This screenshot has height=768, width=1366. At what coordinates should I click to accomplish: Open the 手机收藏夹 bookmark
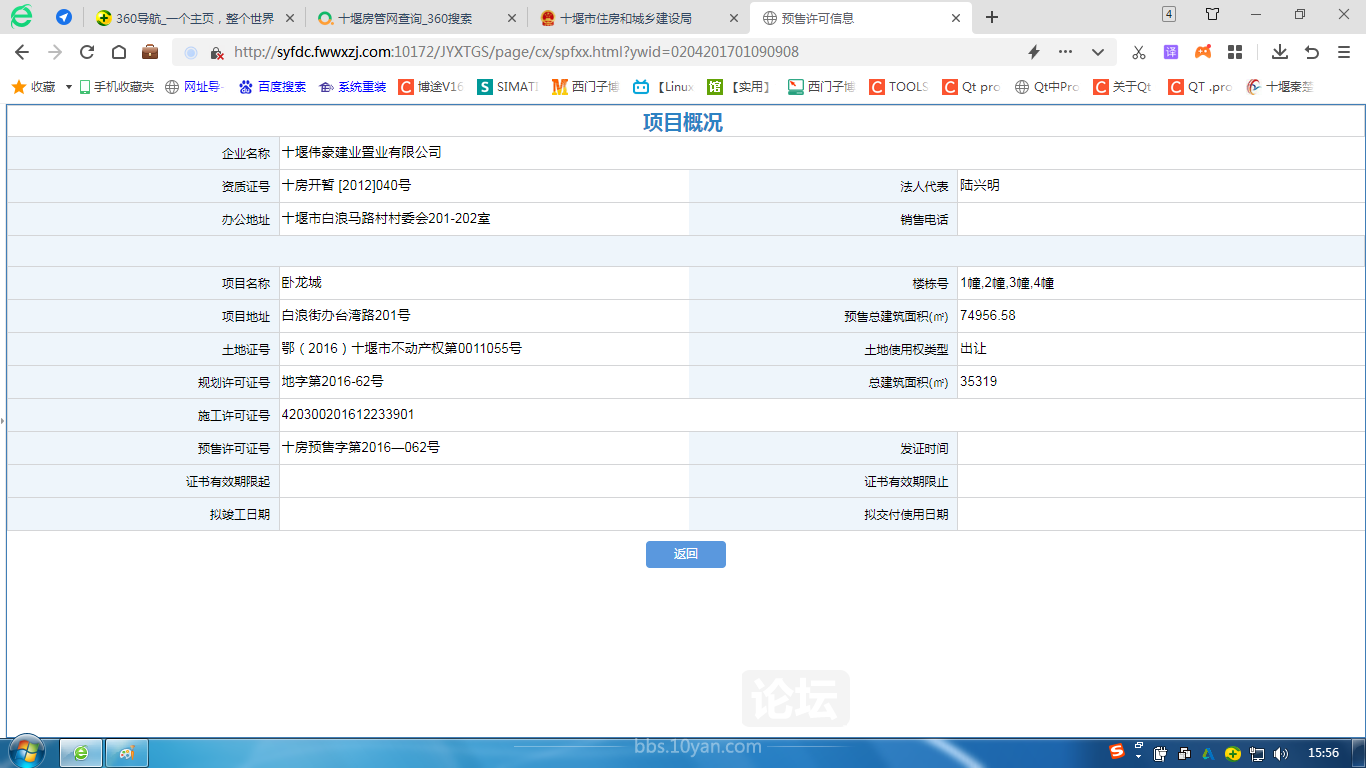[116, 87]
